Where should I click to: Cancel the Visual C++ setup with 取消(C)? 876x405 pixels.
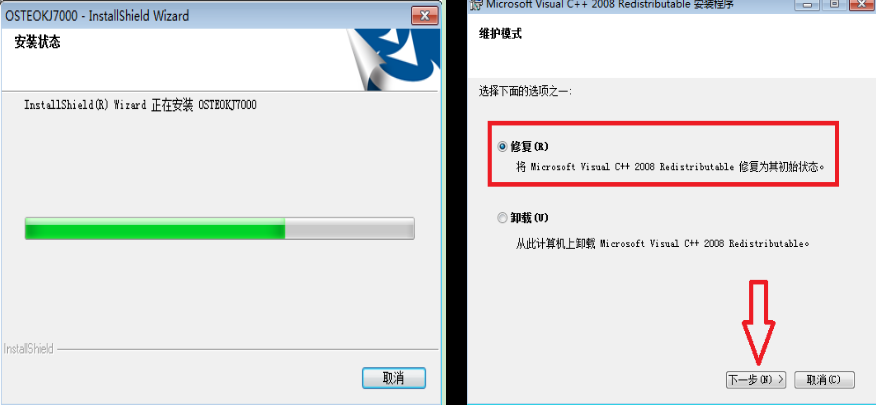(824, 380)
